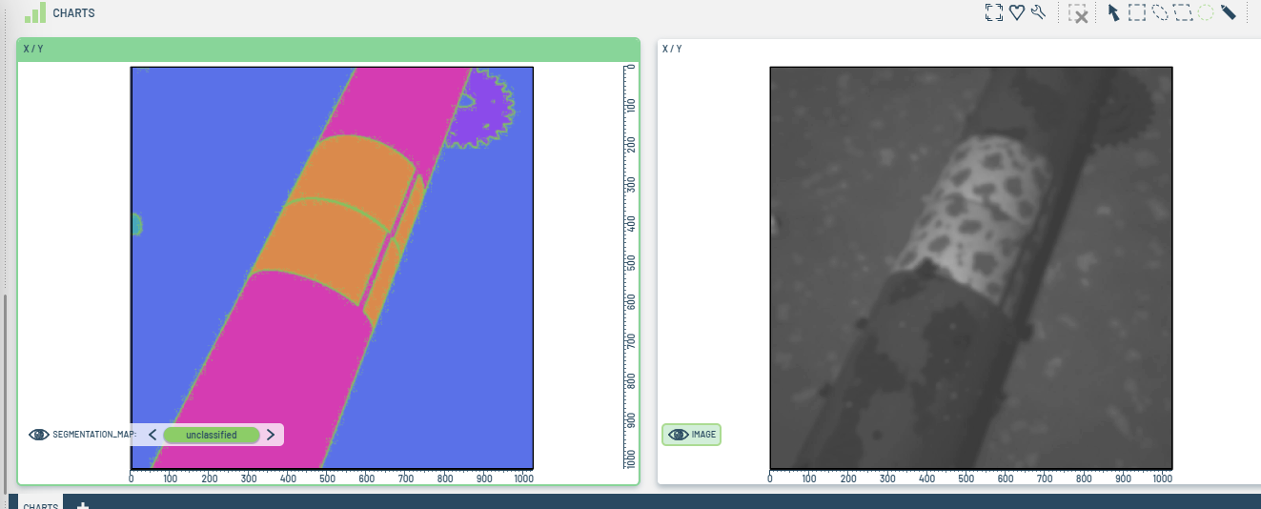
Task: Select the green dashed circle tool
Action: click(1206, 12)
